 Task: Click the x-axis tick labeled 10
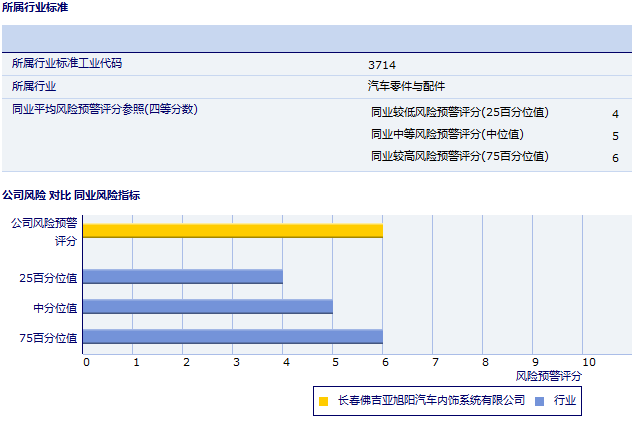tap(588, 362)
